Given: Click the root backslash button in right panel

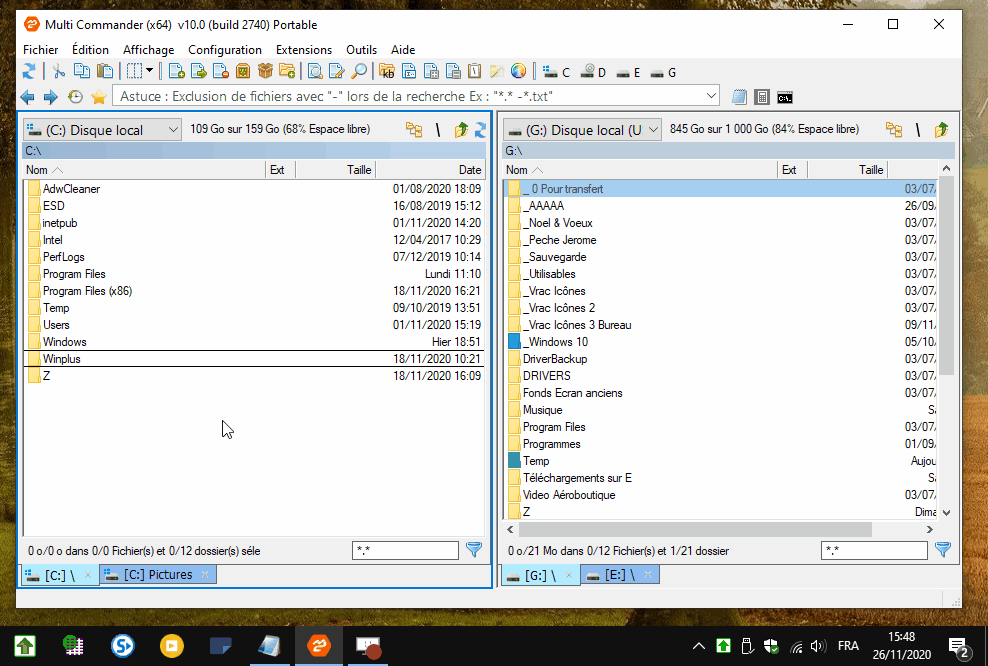Looking at the screenshot, I should tap(918, 130).
